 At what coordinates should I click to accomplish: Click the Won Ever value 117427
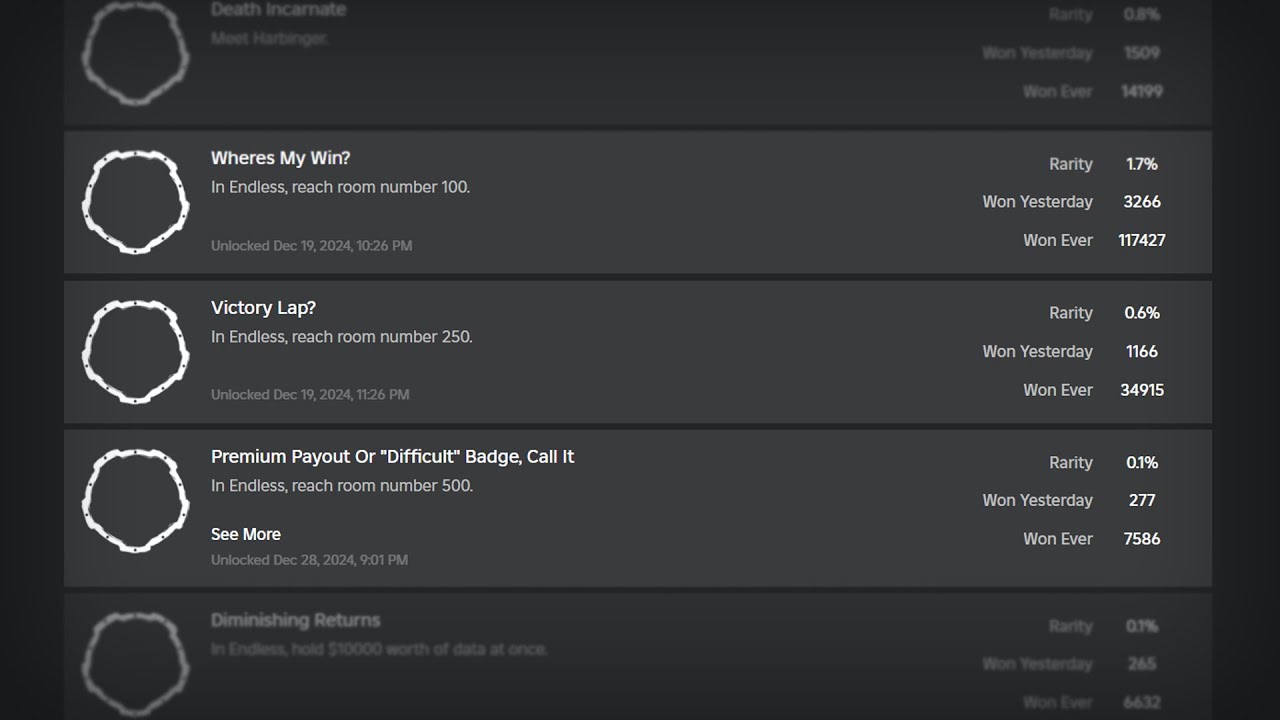1141,240
